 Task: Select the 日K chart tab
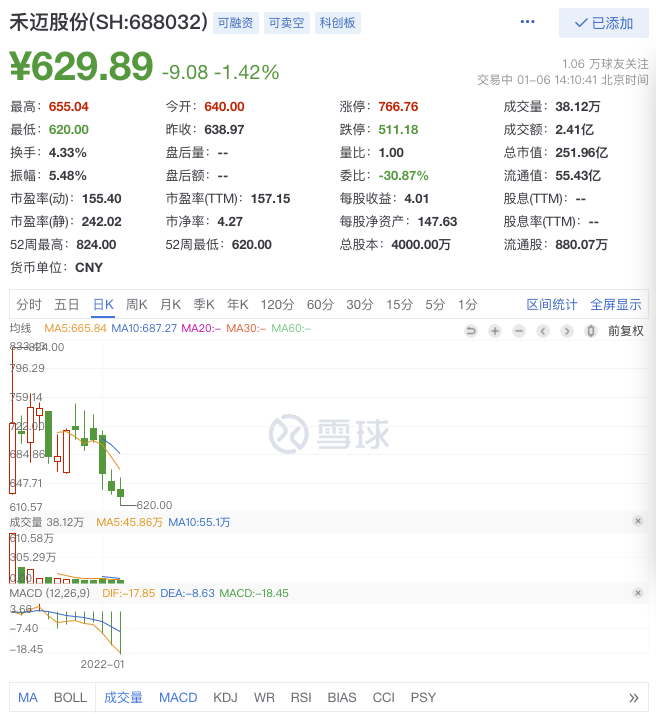103,304
